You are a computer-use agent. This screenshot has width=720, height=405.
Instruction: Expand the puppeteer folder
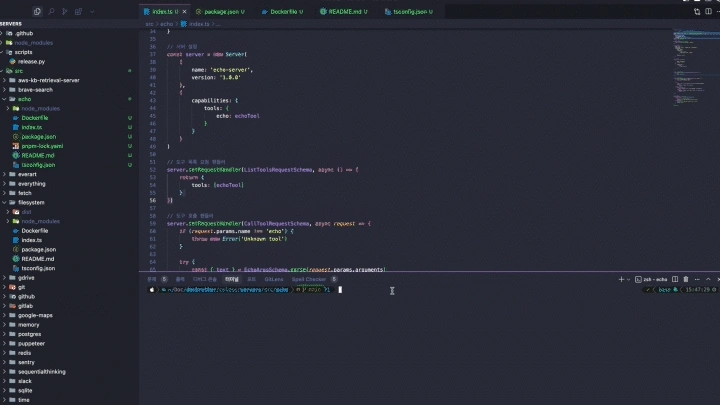pyautogui.click(x=31, y=344)
